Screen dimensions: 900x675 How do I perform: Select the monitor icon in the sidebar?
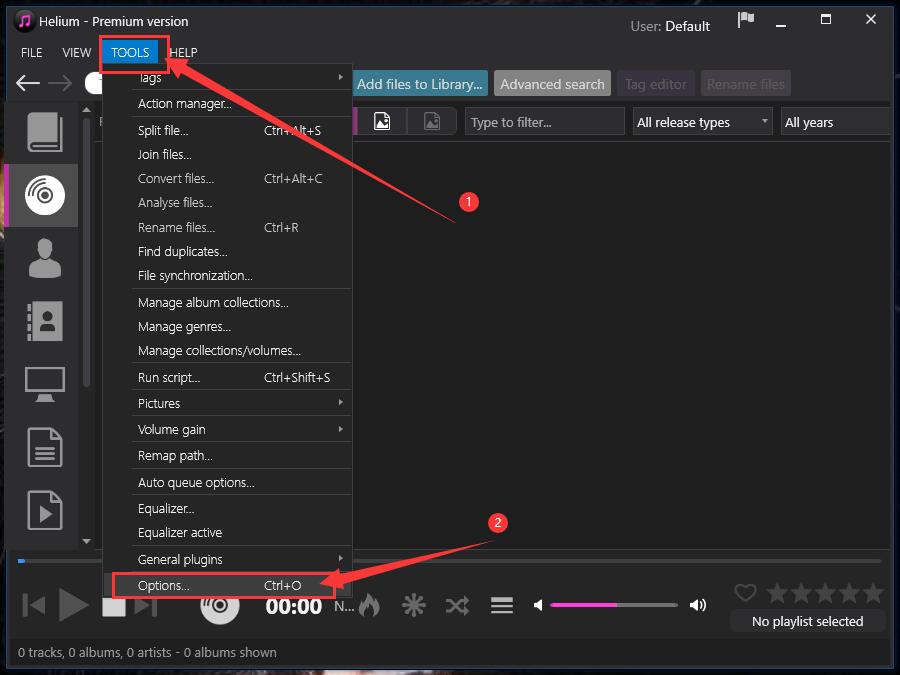(x=45, y=384)
